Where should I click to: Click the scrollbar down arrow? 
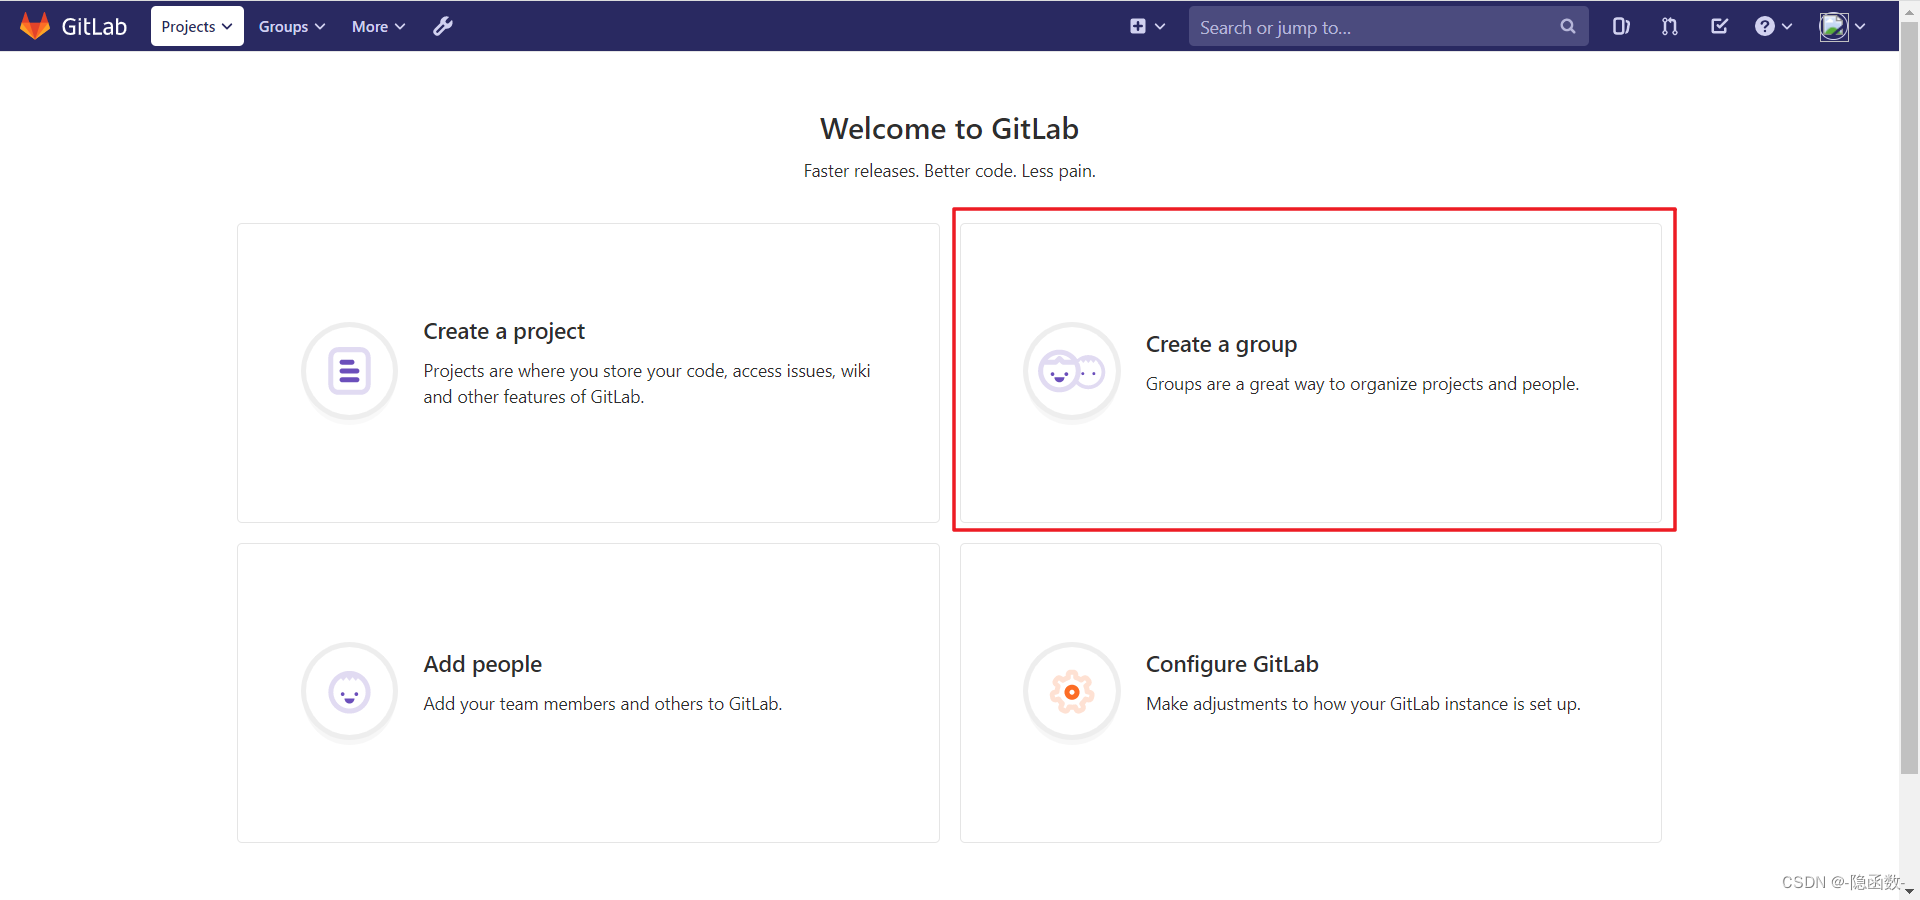point(1909,890)
